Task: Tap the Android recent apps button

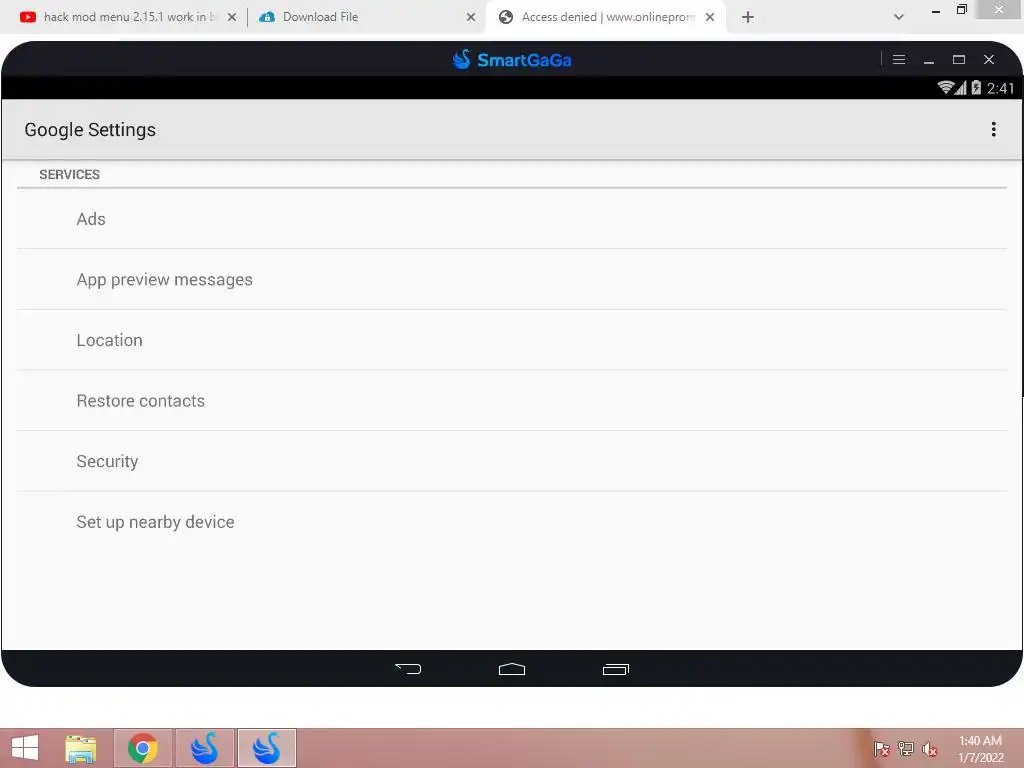Action: click(x=615, y=669)
